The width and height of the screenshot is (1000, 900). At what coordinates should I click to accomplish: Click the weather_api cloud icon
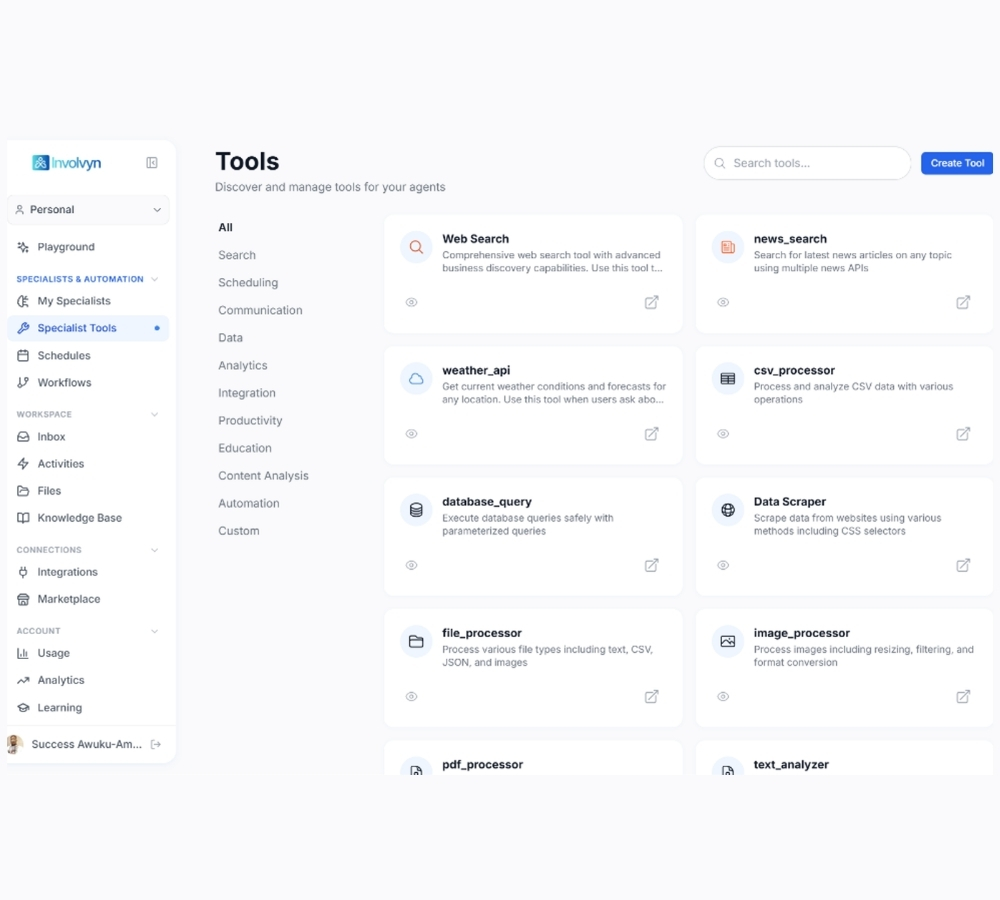tap(416, 379)
